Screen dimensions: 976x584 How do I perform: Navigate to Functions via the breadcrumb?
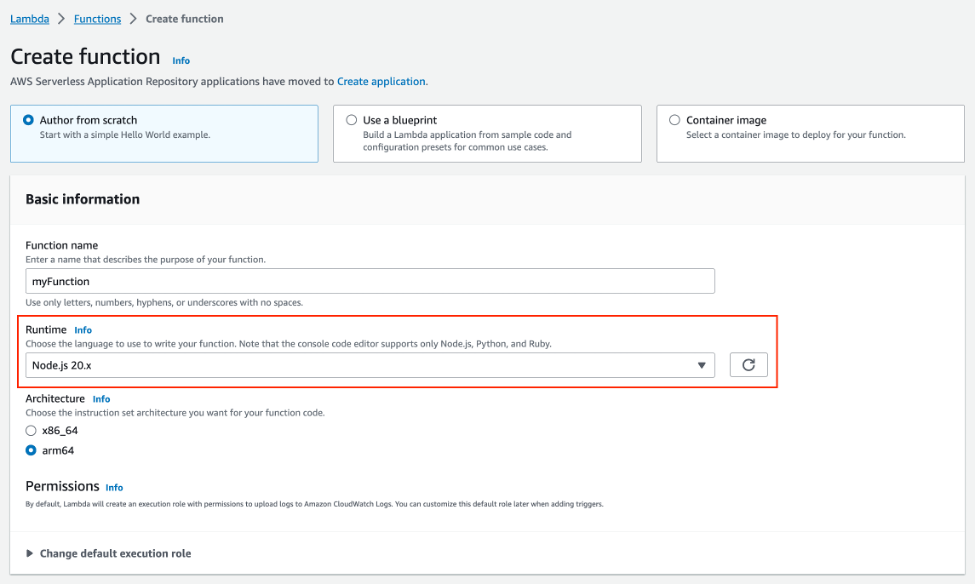pyautogui.click(x=97, y=18)
